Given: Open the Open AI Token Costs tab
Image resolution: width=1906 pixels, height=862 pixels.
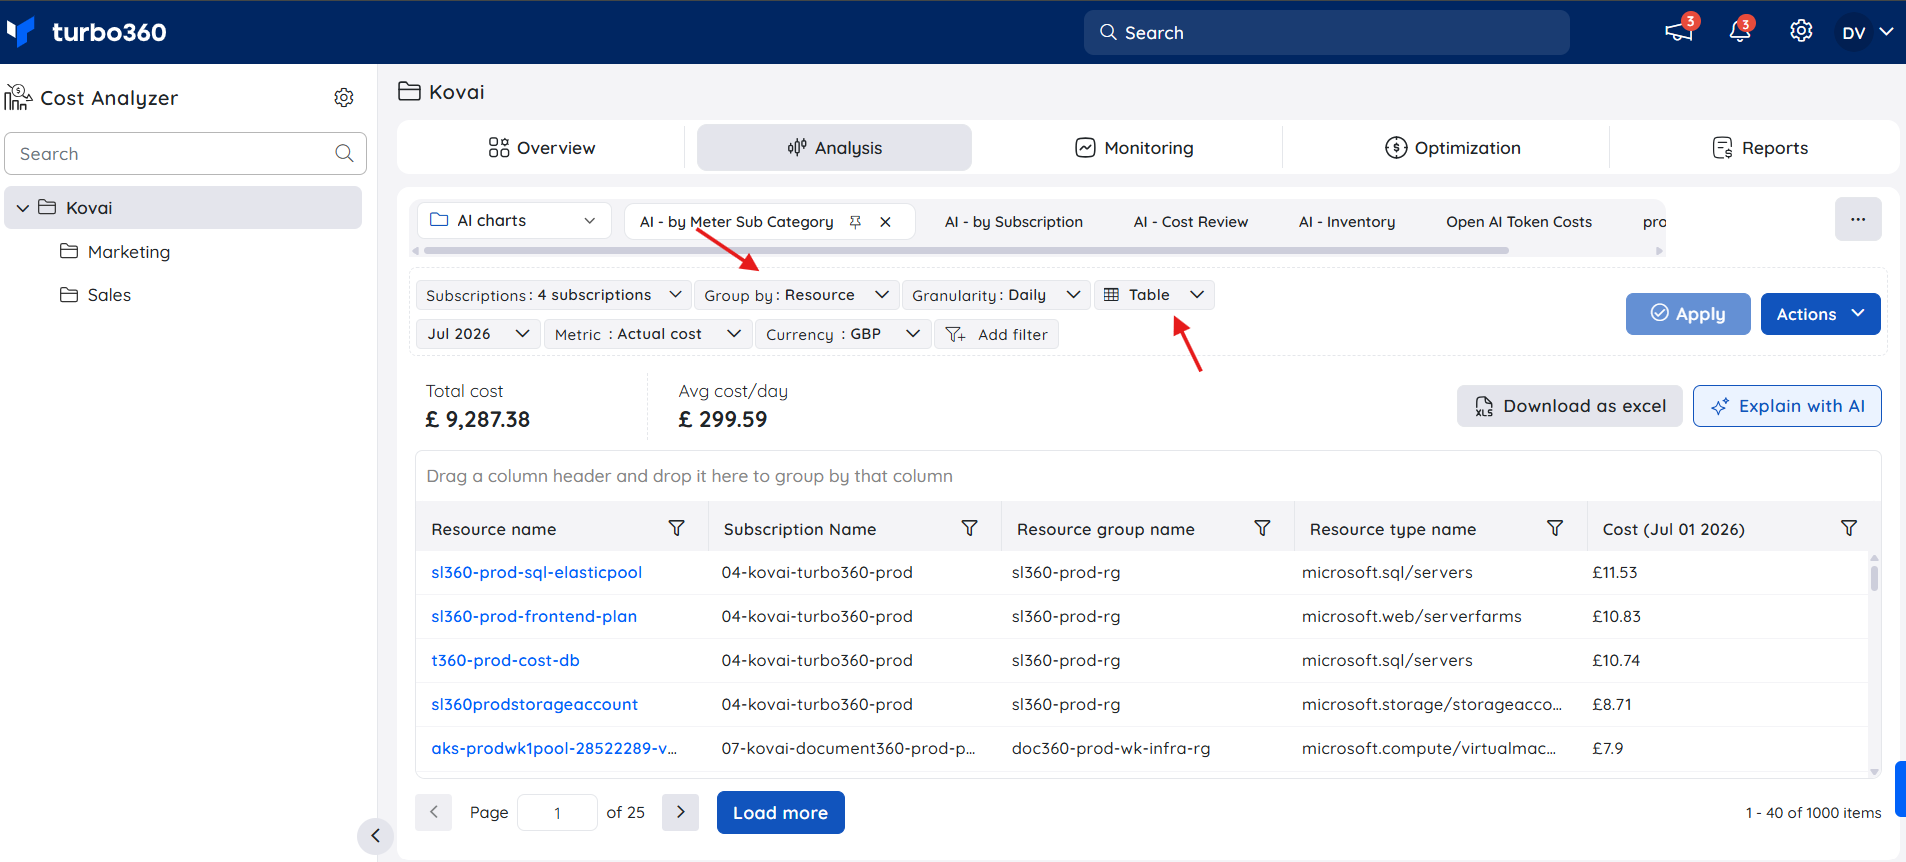Looking at the screenshot, I should click(1519, 222).
